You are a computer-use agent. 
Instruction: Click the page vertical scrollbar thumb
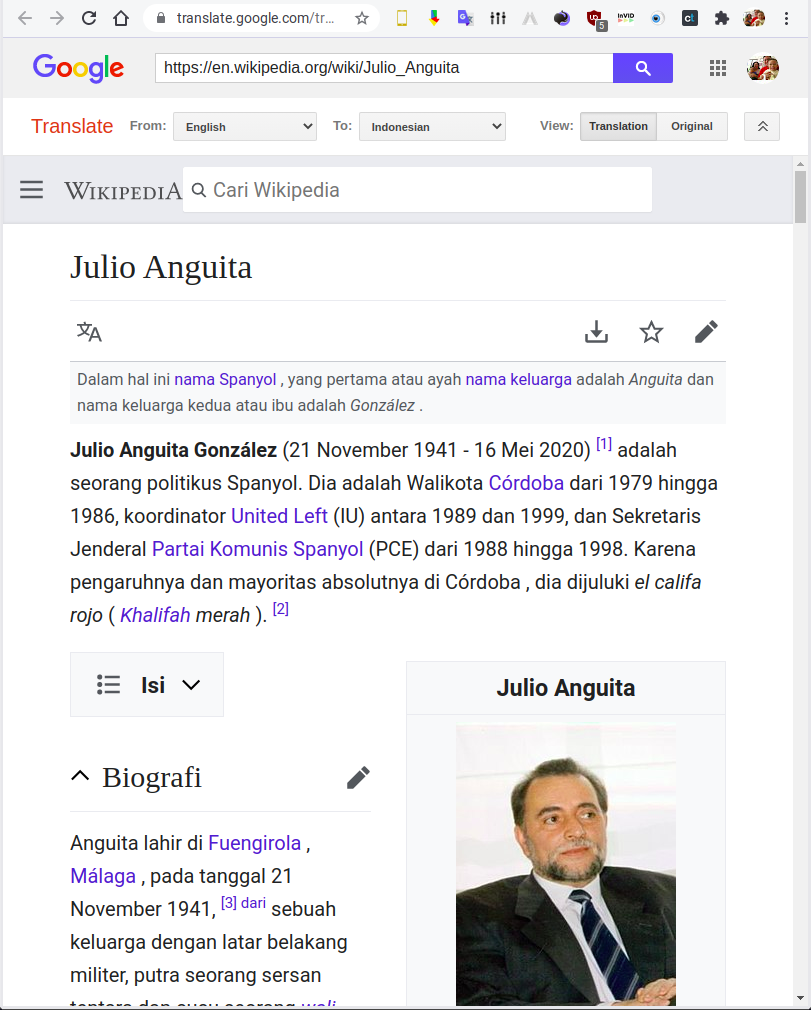tap(800, 196)
